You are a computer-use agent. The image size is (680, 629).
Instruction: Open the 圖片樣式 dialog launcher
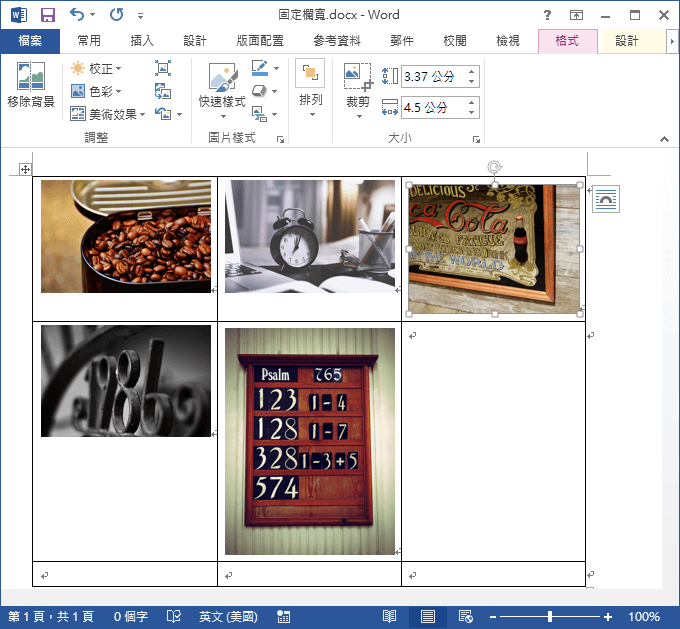pos(281,139)
